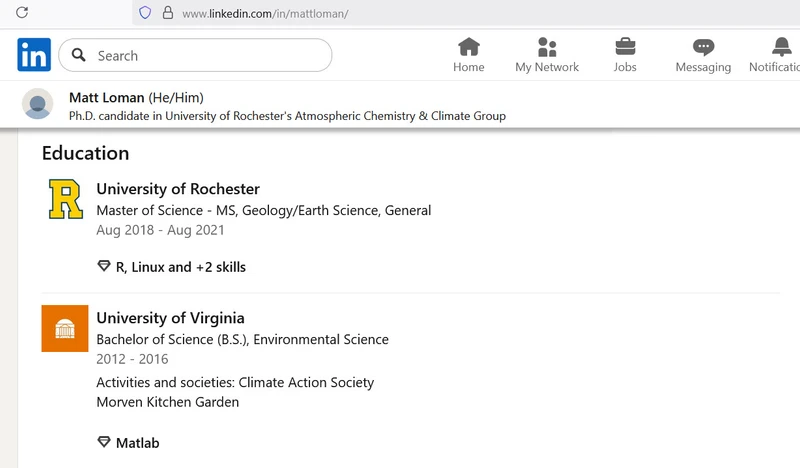Click the shield tracking protection icon
The width and height of the screenshot is (800, 468).
point(145,13)
